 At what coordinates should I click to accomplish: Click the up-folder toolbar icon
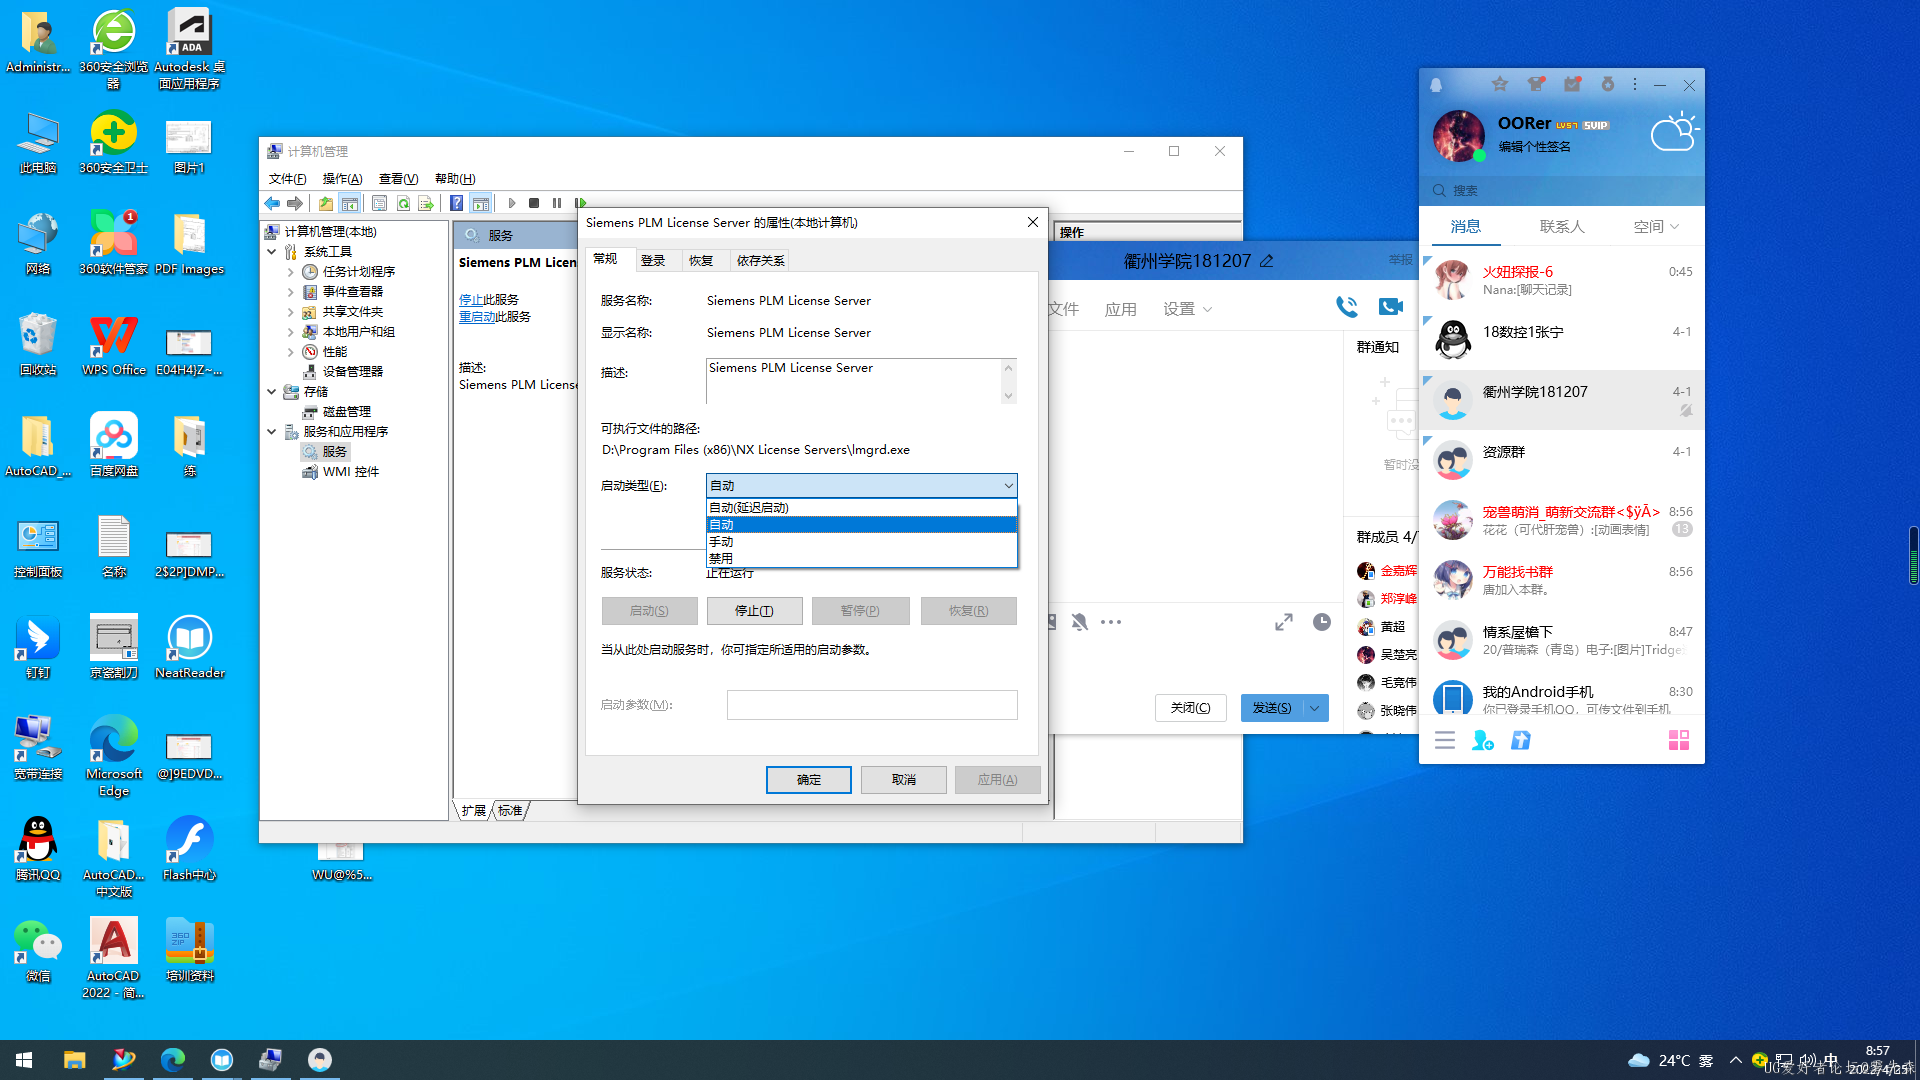pyautogui.click(x=326, y=203)
